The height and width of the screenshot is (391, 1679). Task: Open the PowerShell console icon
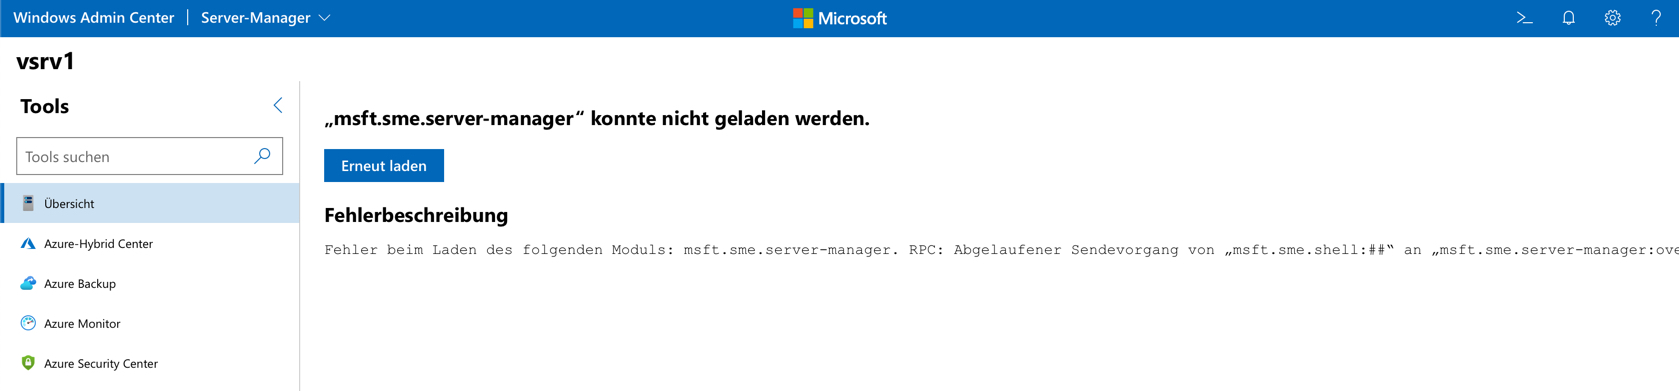point(1524,18)
